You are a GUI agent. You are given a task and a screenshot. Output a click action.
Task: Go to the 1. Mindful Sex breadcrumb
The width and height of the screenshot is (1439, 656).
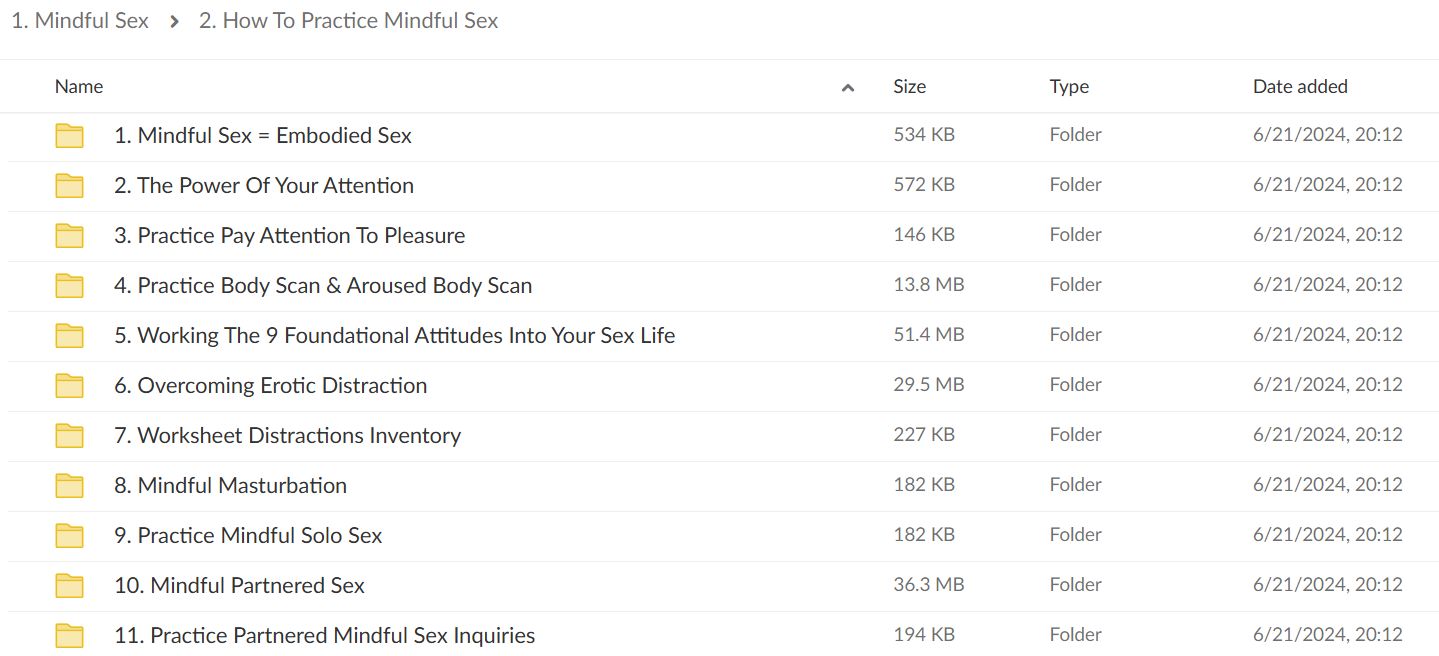[80, 21]
